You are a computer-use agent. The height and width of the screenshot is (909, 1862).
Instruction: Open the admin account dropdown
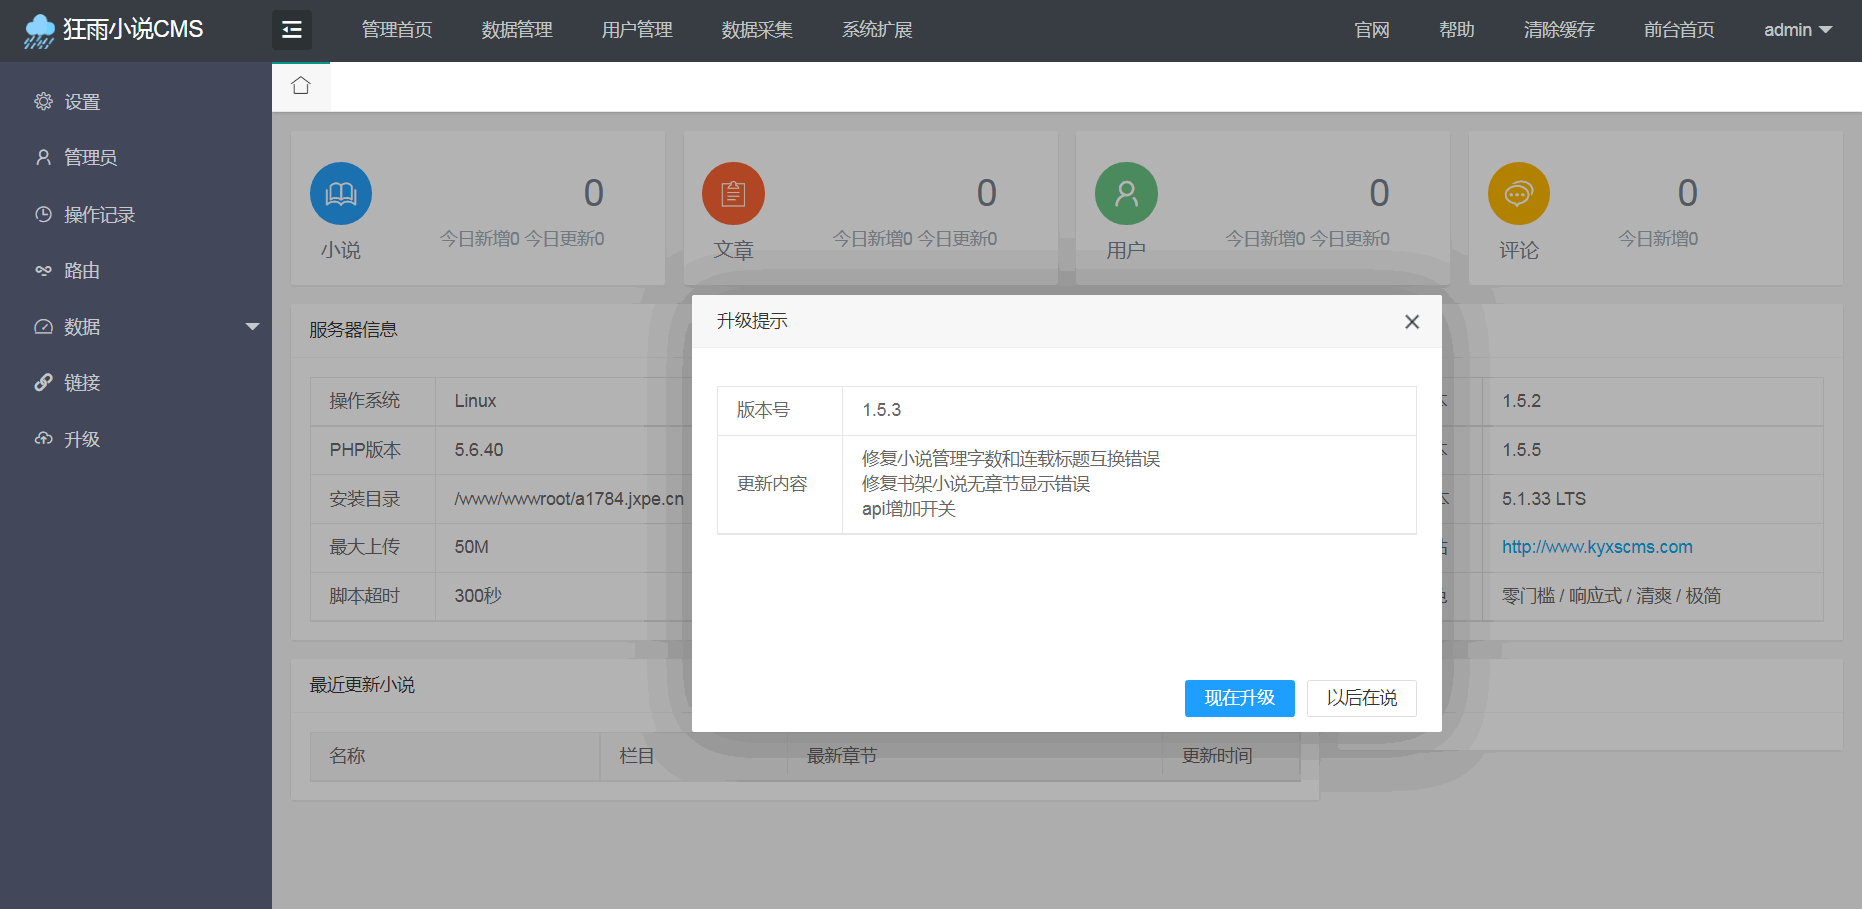pyautogui.click(x=1797, y=30)
